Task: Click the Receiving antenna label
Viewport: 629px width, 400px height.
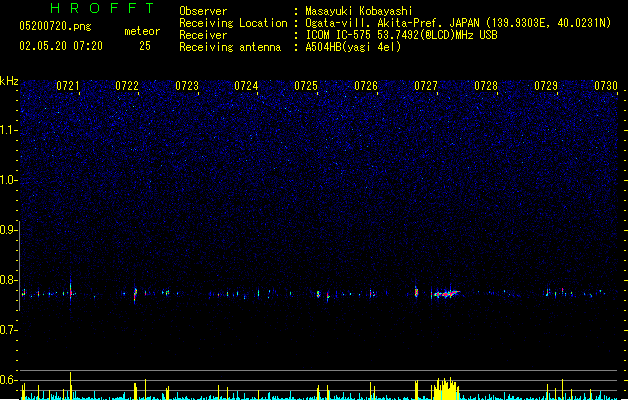Action: coord(230,47)
